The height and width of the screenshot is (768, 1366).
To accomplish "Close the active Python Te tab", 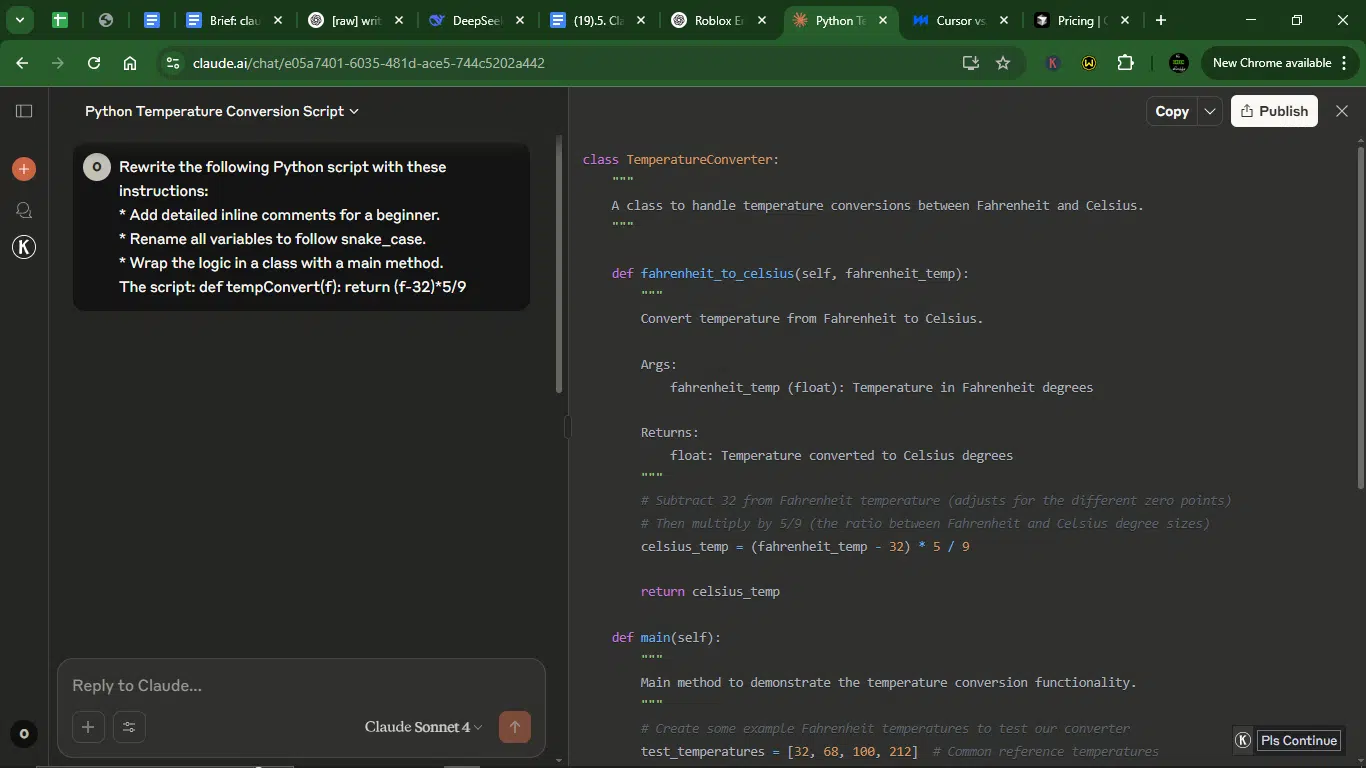I will point(883,20).
